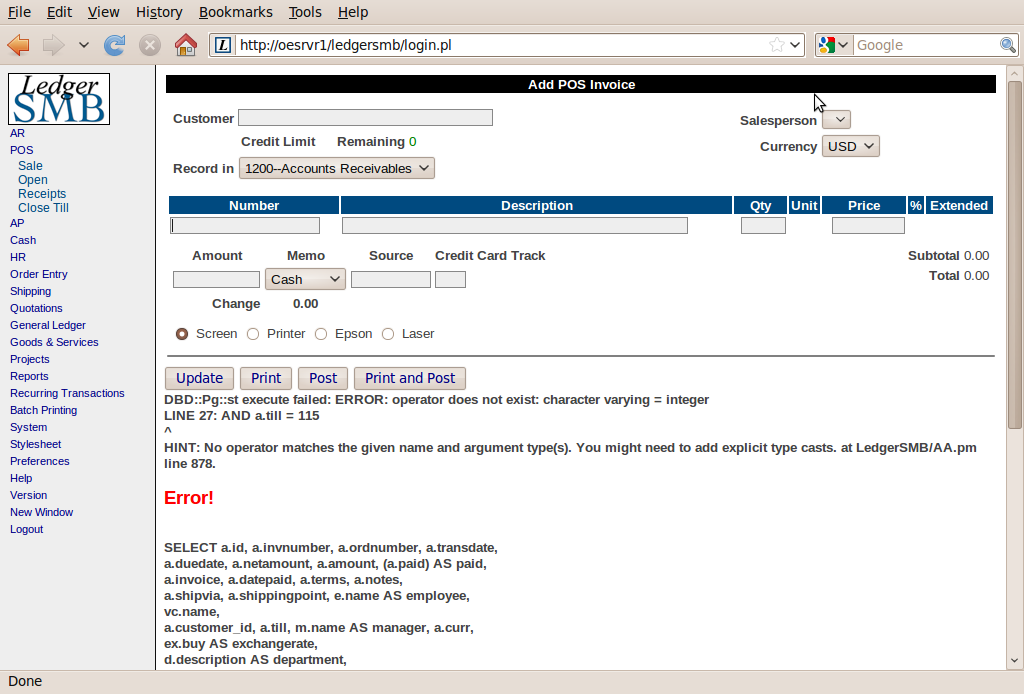
Task: Click the Customer input field
Action: 366,118
